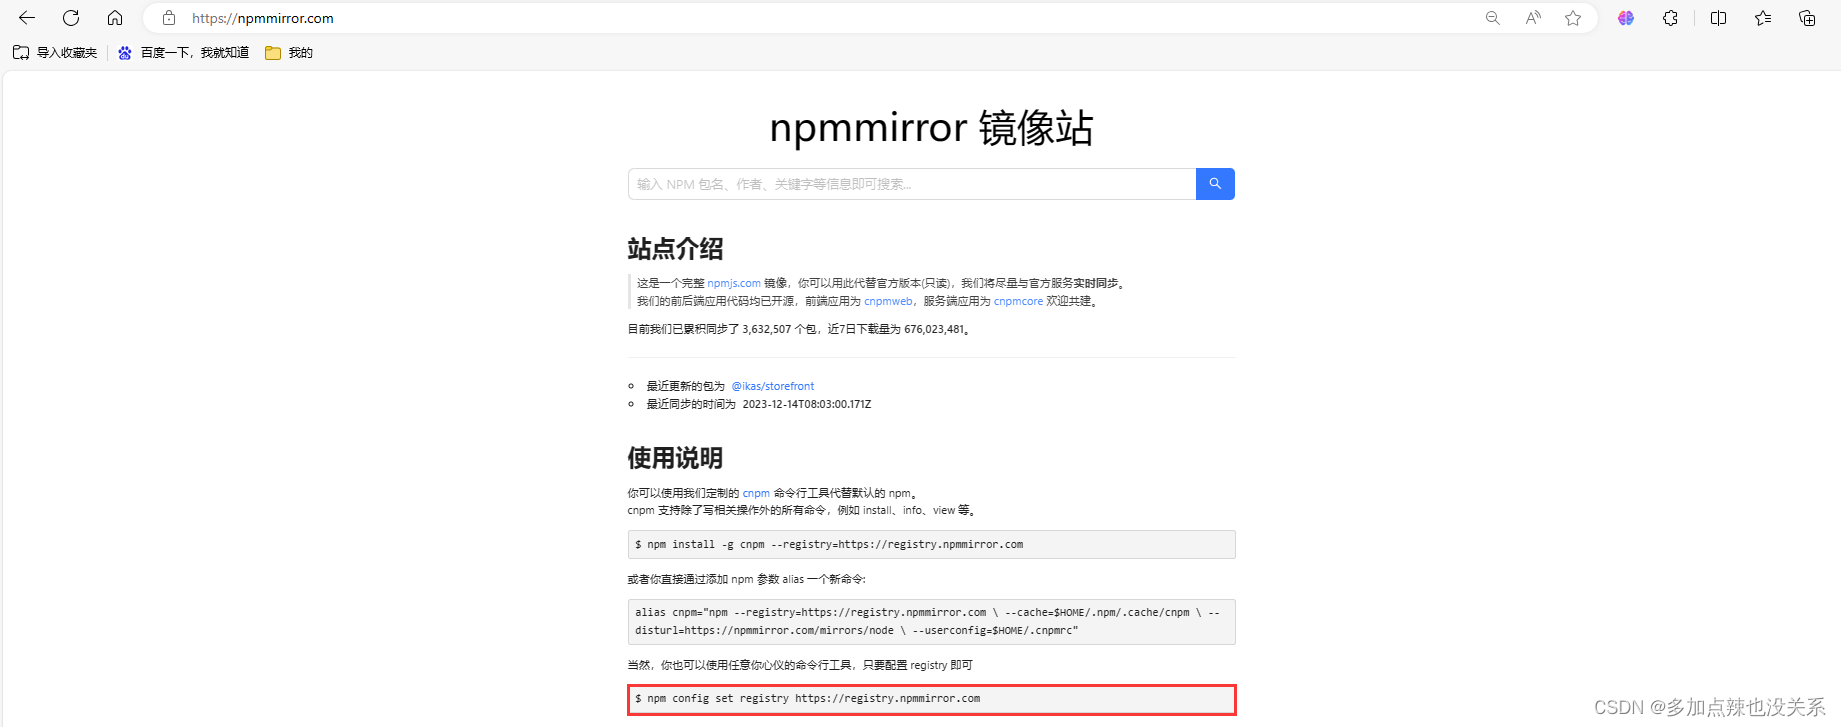
Task: Click the sync timestamp 2023-12-14T08:03:00.171Z
Action: pyautogui.click(x=807, y=404)
